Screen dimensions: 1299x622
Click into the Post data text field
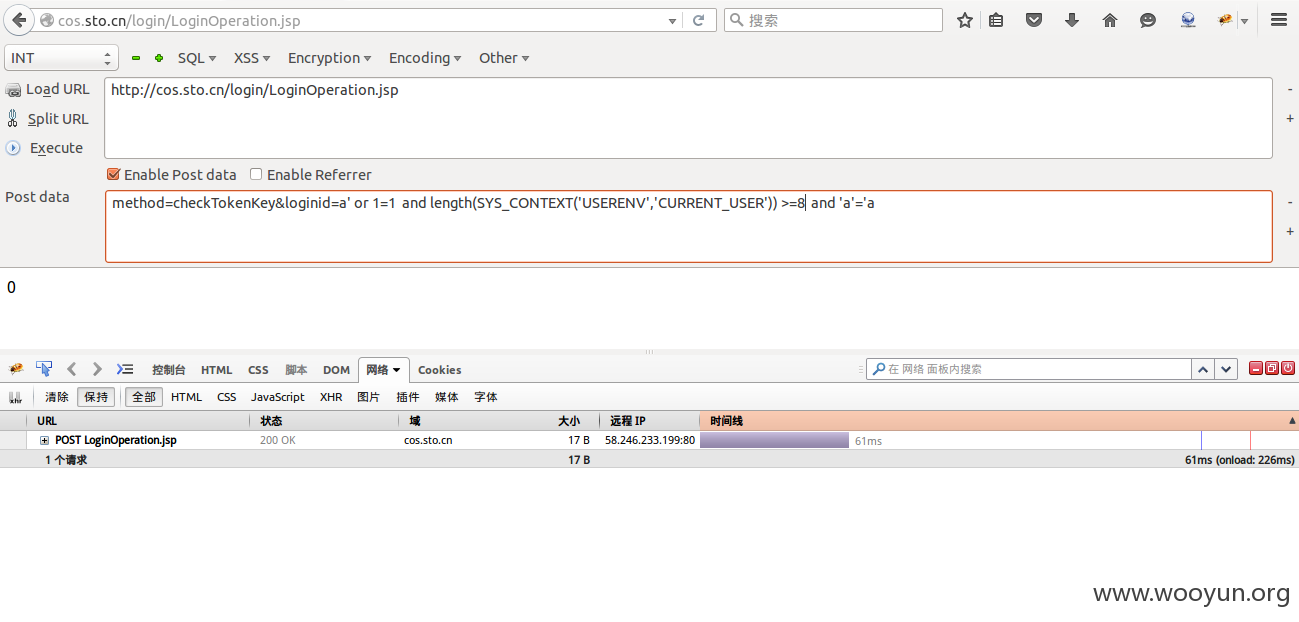pos(688,227)
